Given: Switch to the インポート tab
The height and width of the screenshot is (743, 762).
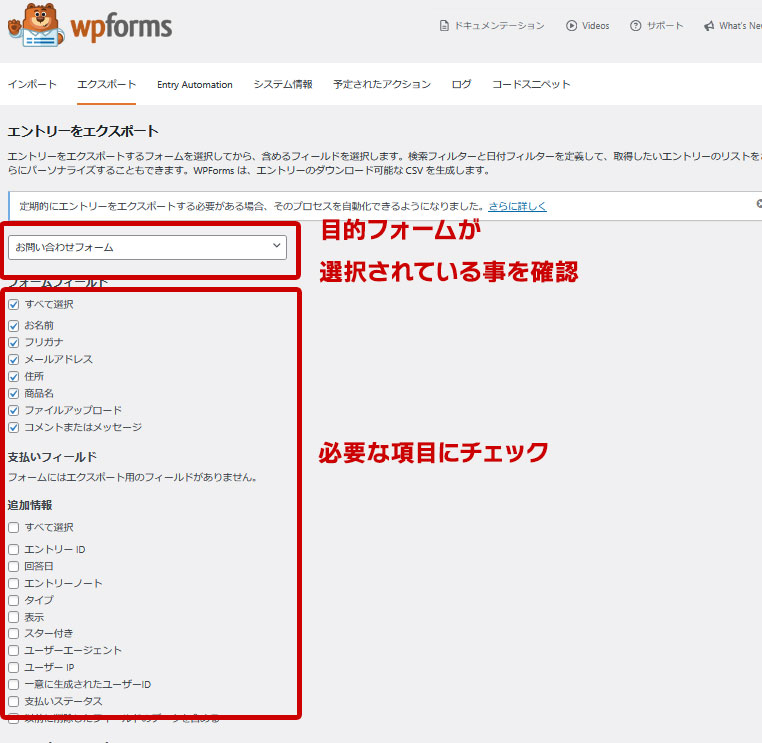Looking at the screenshot, I should 32,84.
